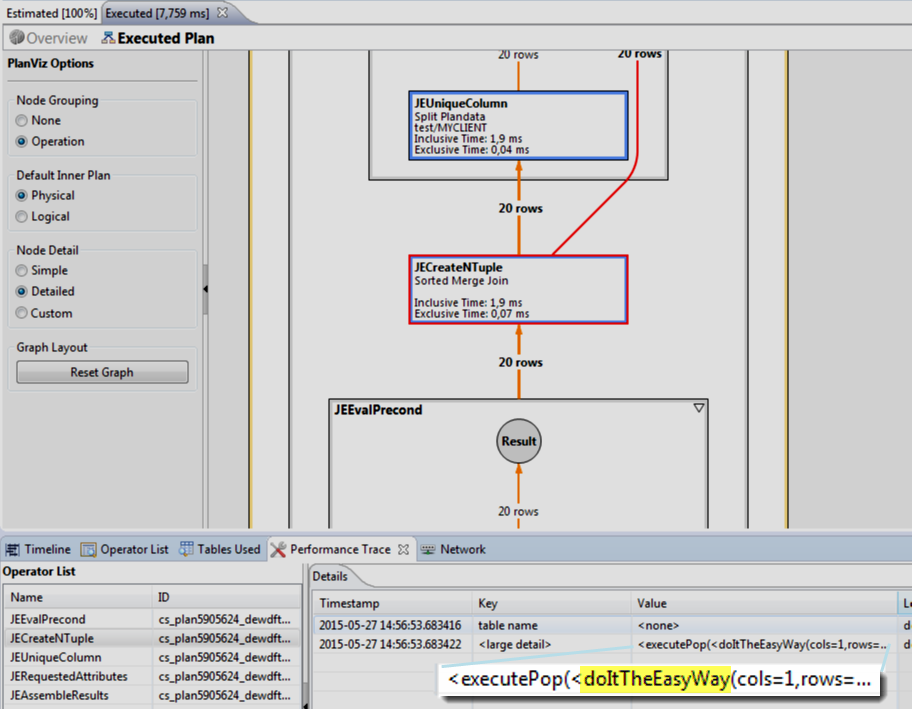Select Operation node grouping
This screenshot has width=912, height=709.
click(x=22, y=142)
